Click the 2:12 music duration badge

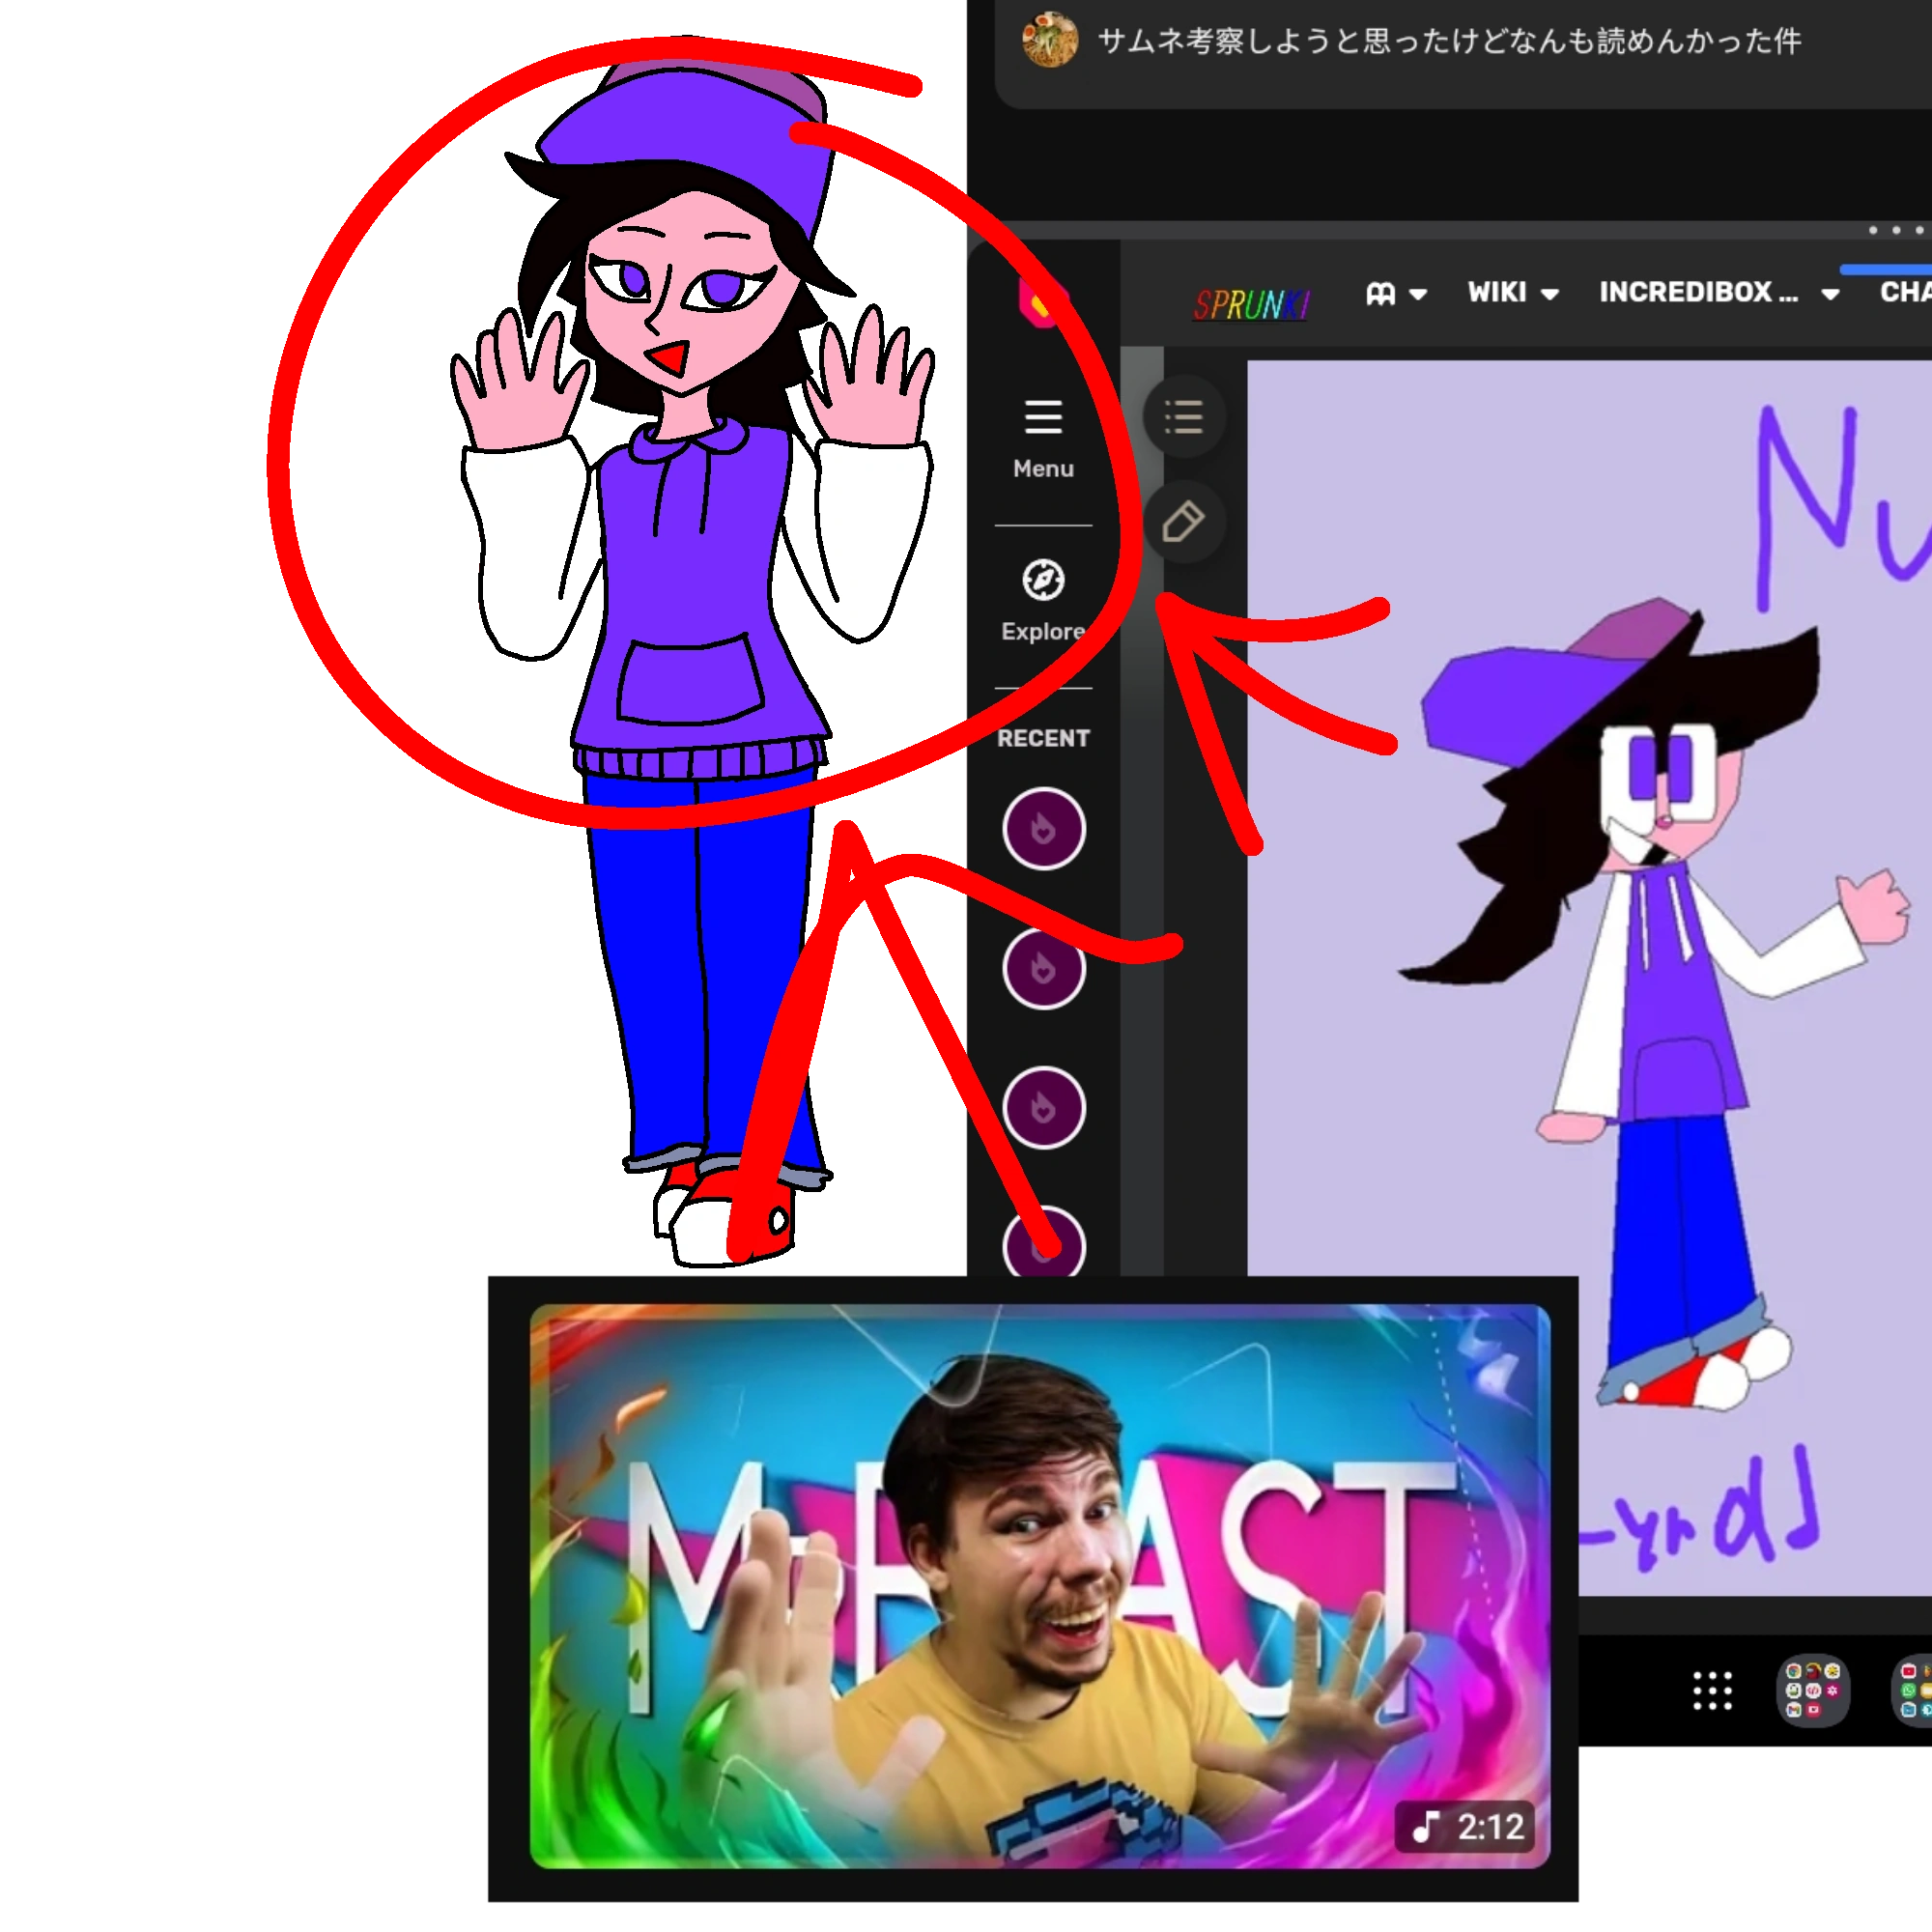(x=1467, y=1827)
